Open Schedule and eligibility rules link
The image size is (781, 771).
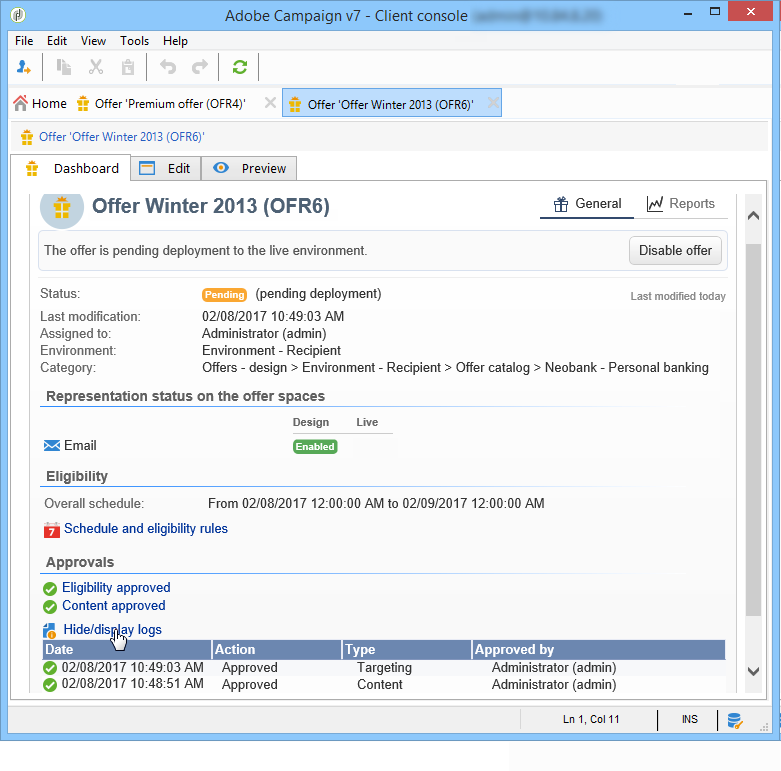(146, 529)
